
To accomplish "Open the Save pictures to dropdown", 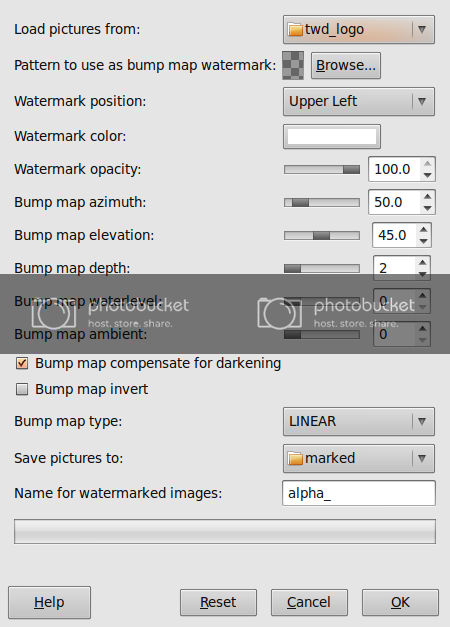I will 358,458.
